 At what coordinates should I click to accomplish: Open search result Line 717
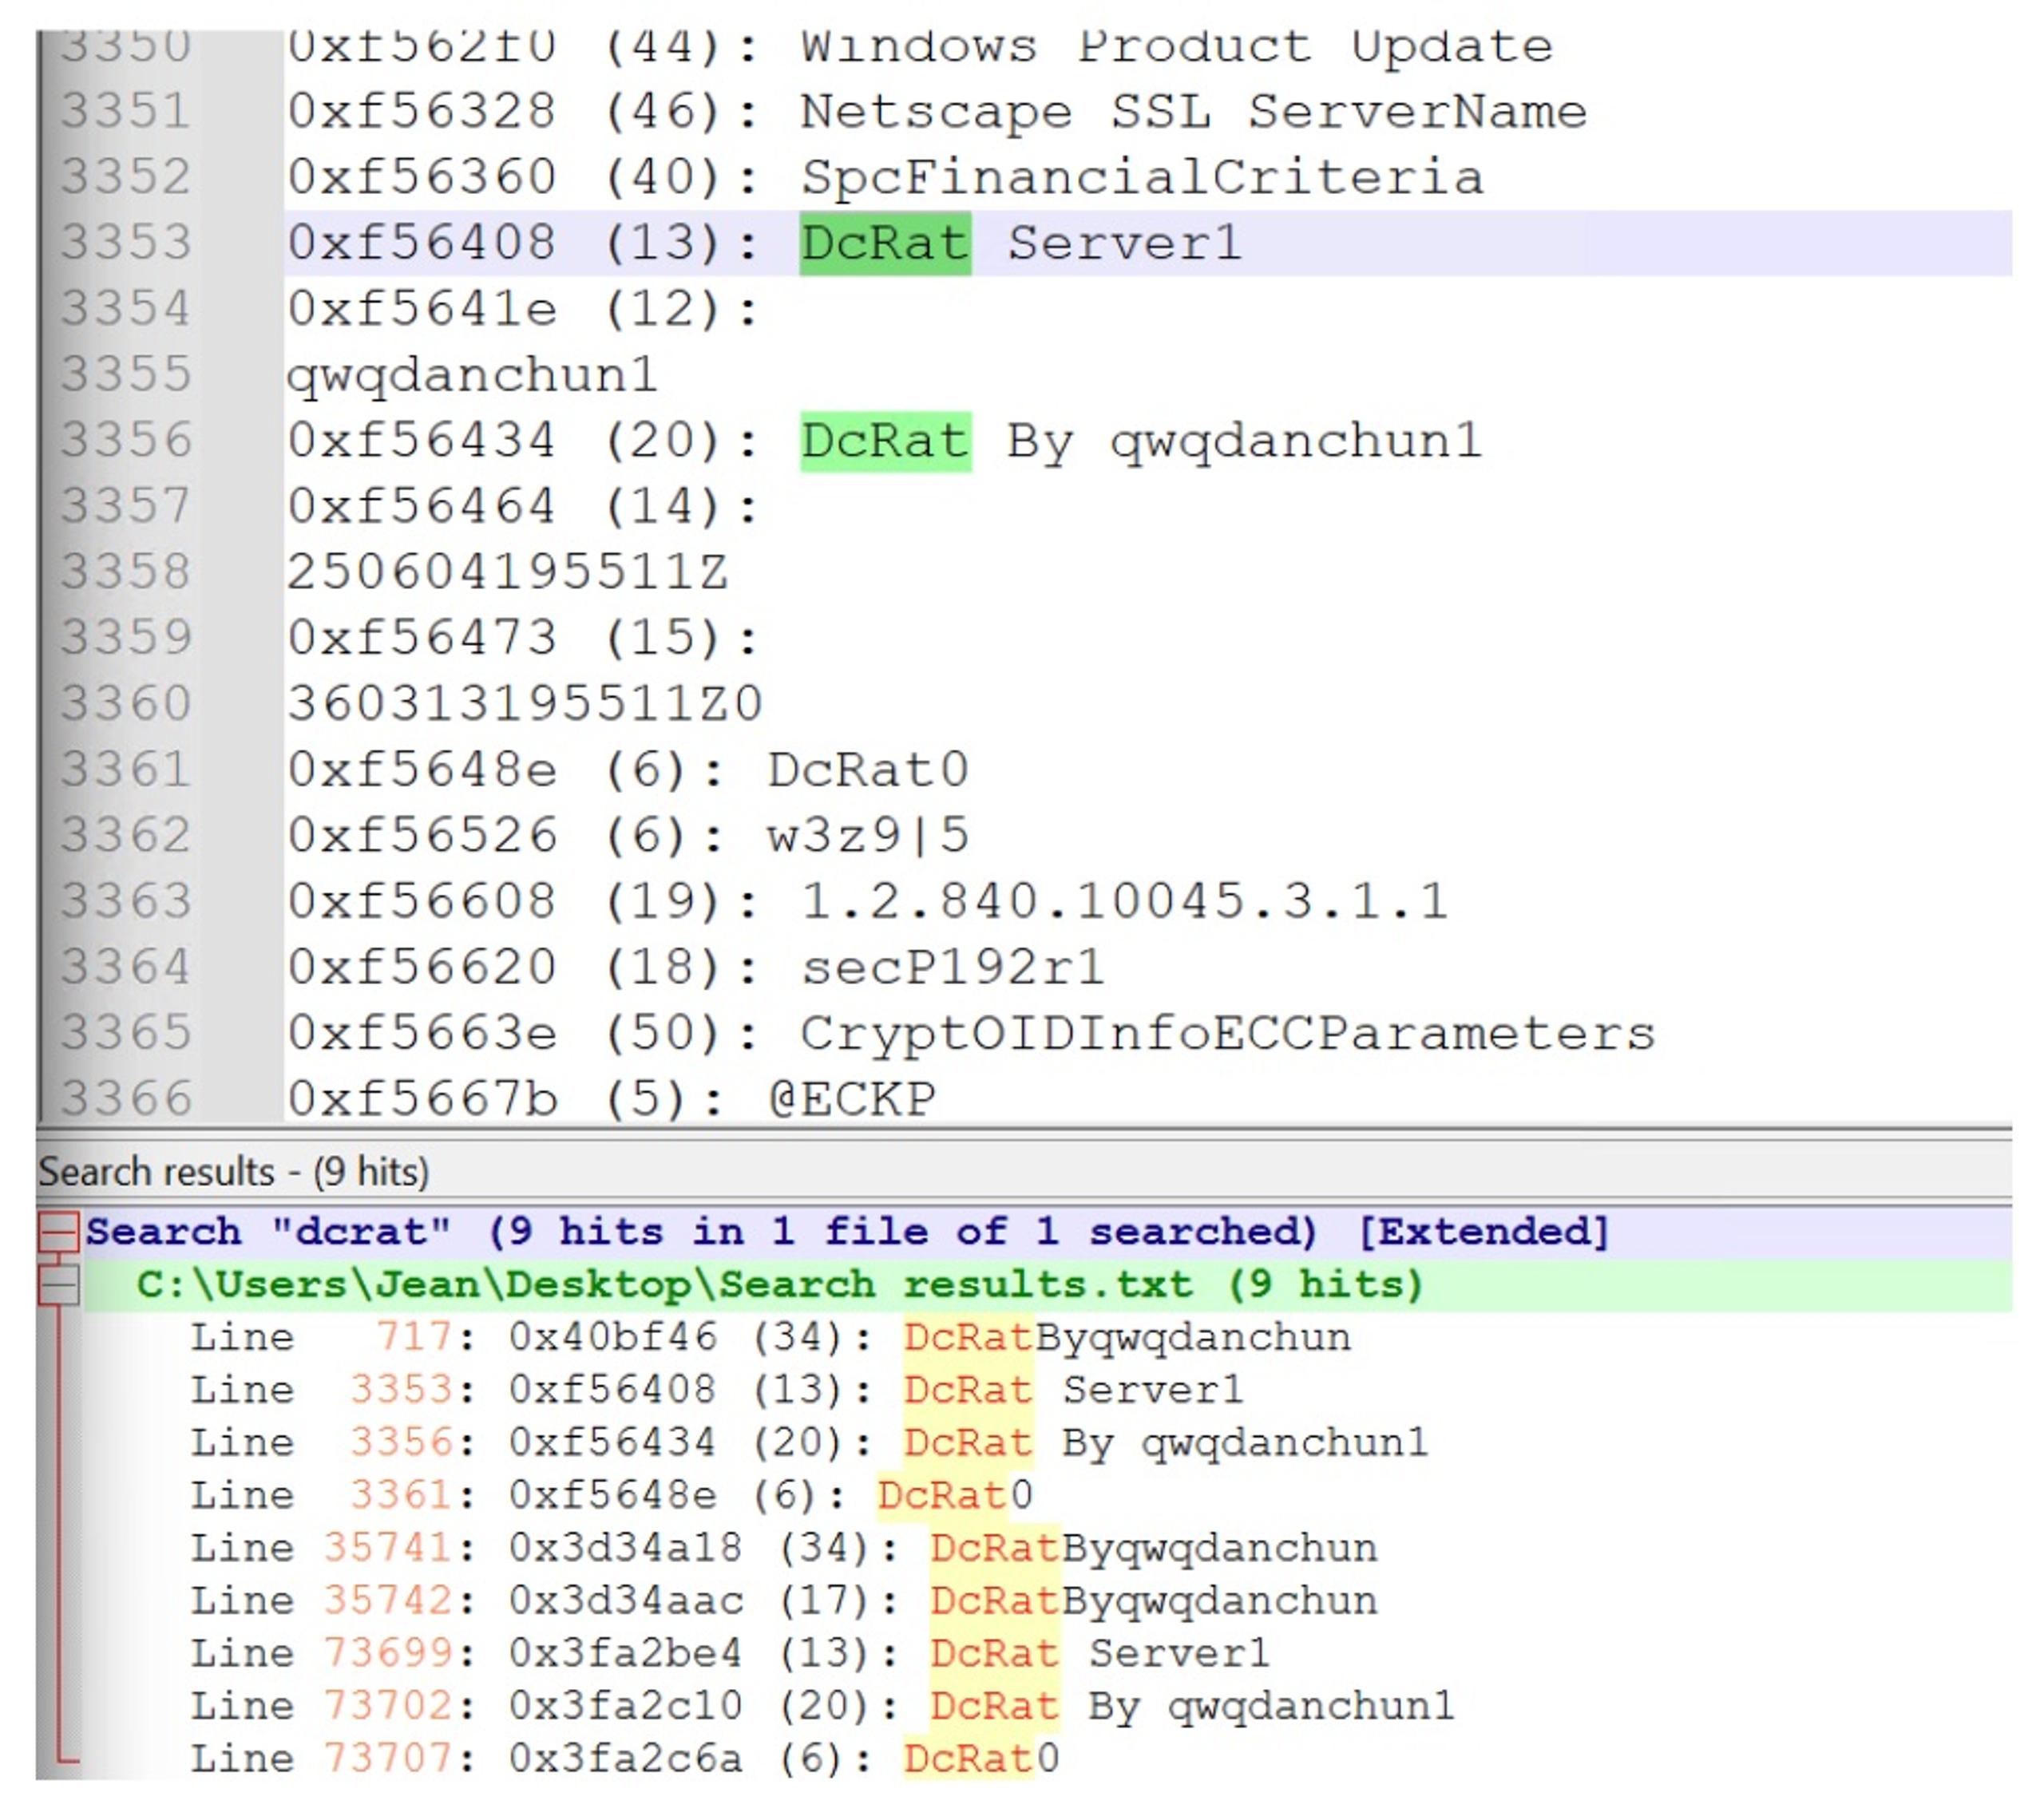point(770,1338)
